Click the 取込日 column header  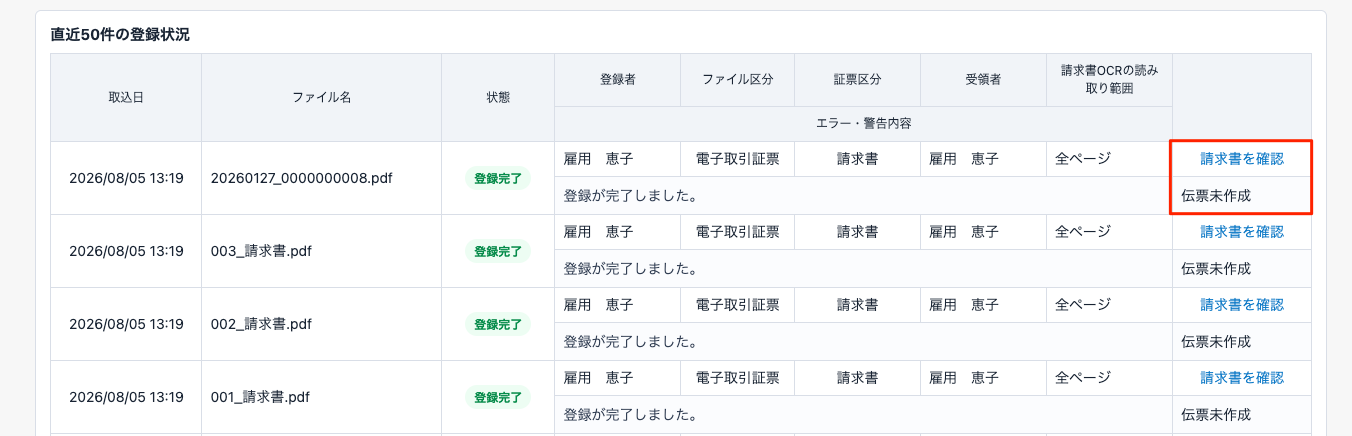coord(126,98)
